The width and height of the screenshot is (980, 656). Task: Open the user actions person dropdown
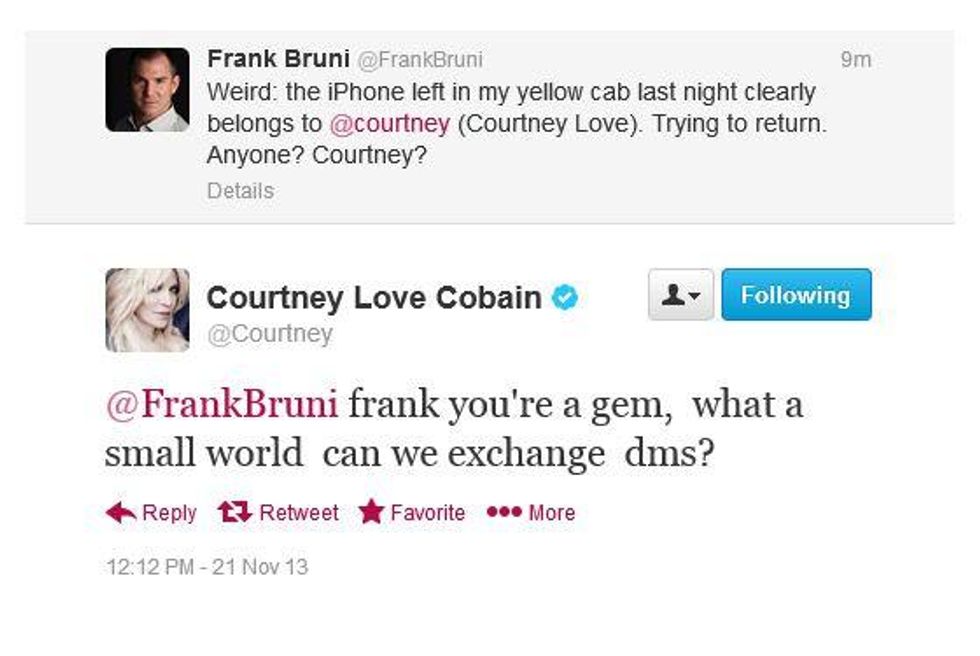point(680,295)
